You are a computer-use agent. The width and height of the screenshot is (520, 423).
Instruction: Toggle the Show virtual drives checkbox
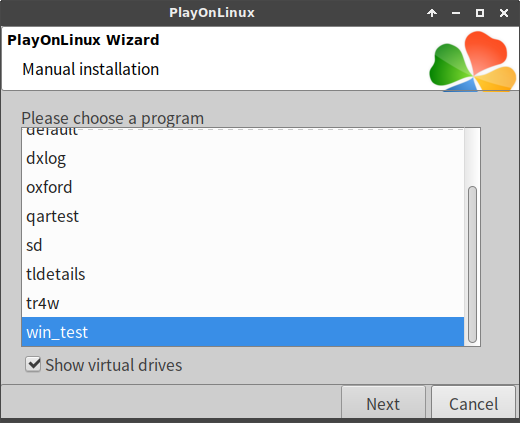point(33,364)
